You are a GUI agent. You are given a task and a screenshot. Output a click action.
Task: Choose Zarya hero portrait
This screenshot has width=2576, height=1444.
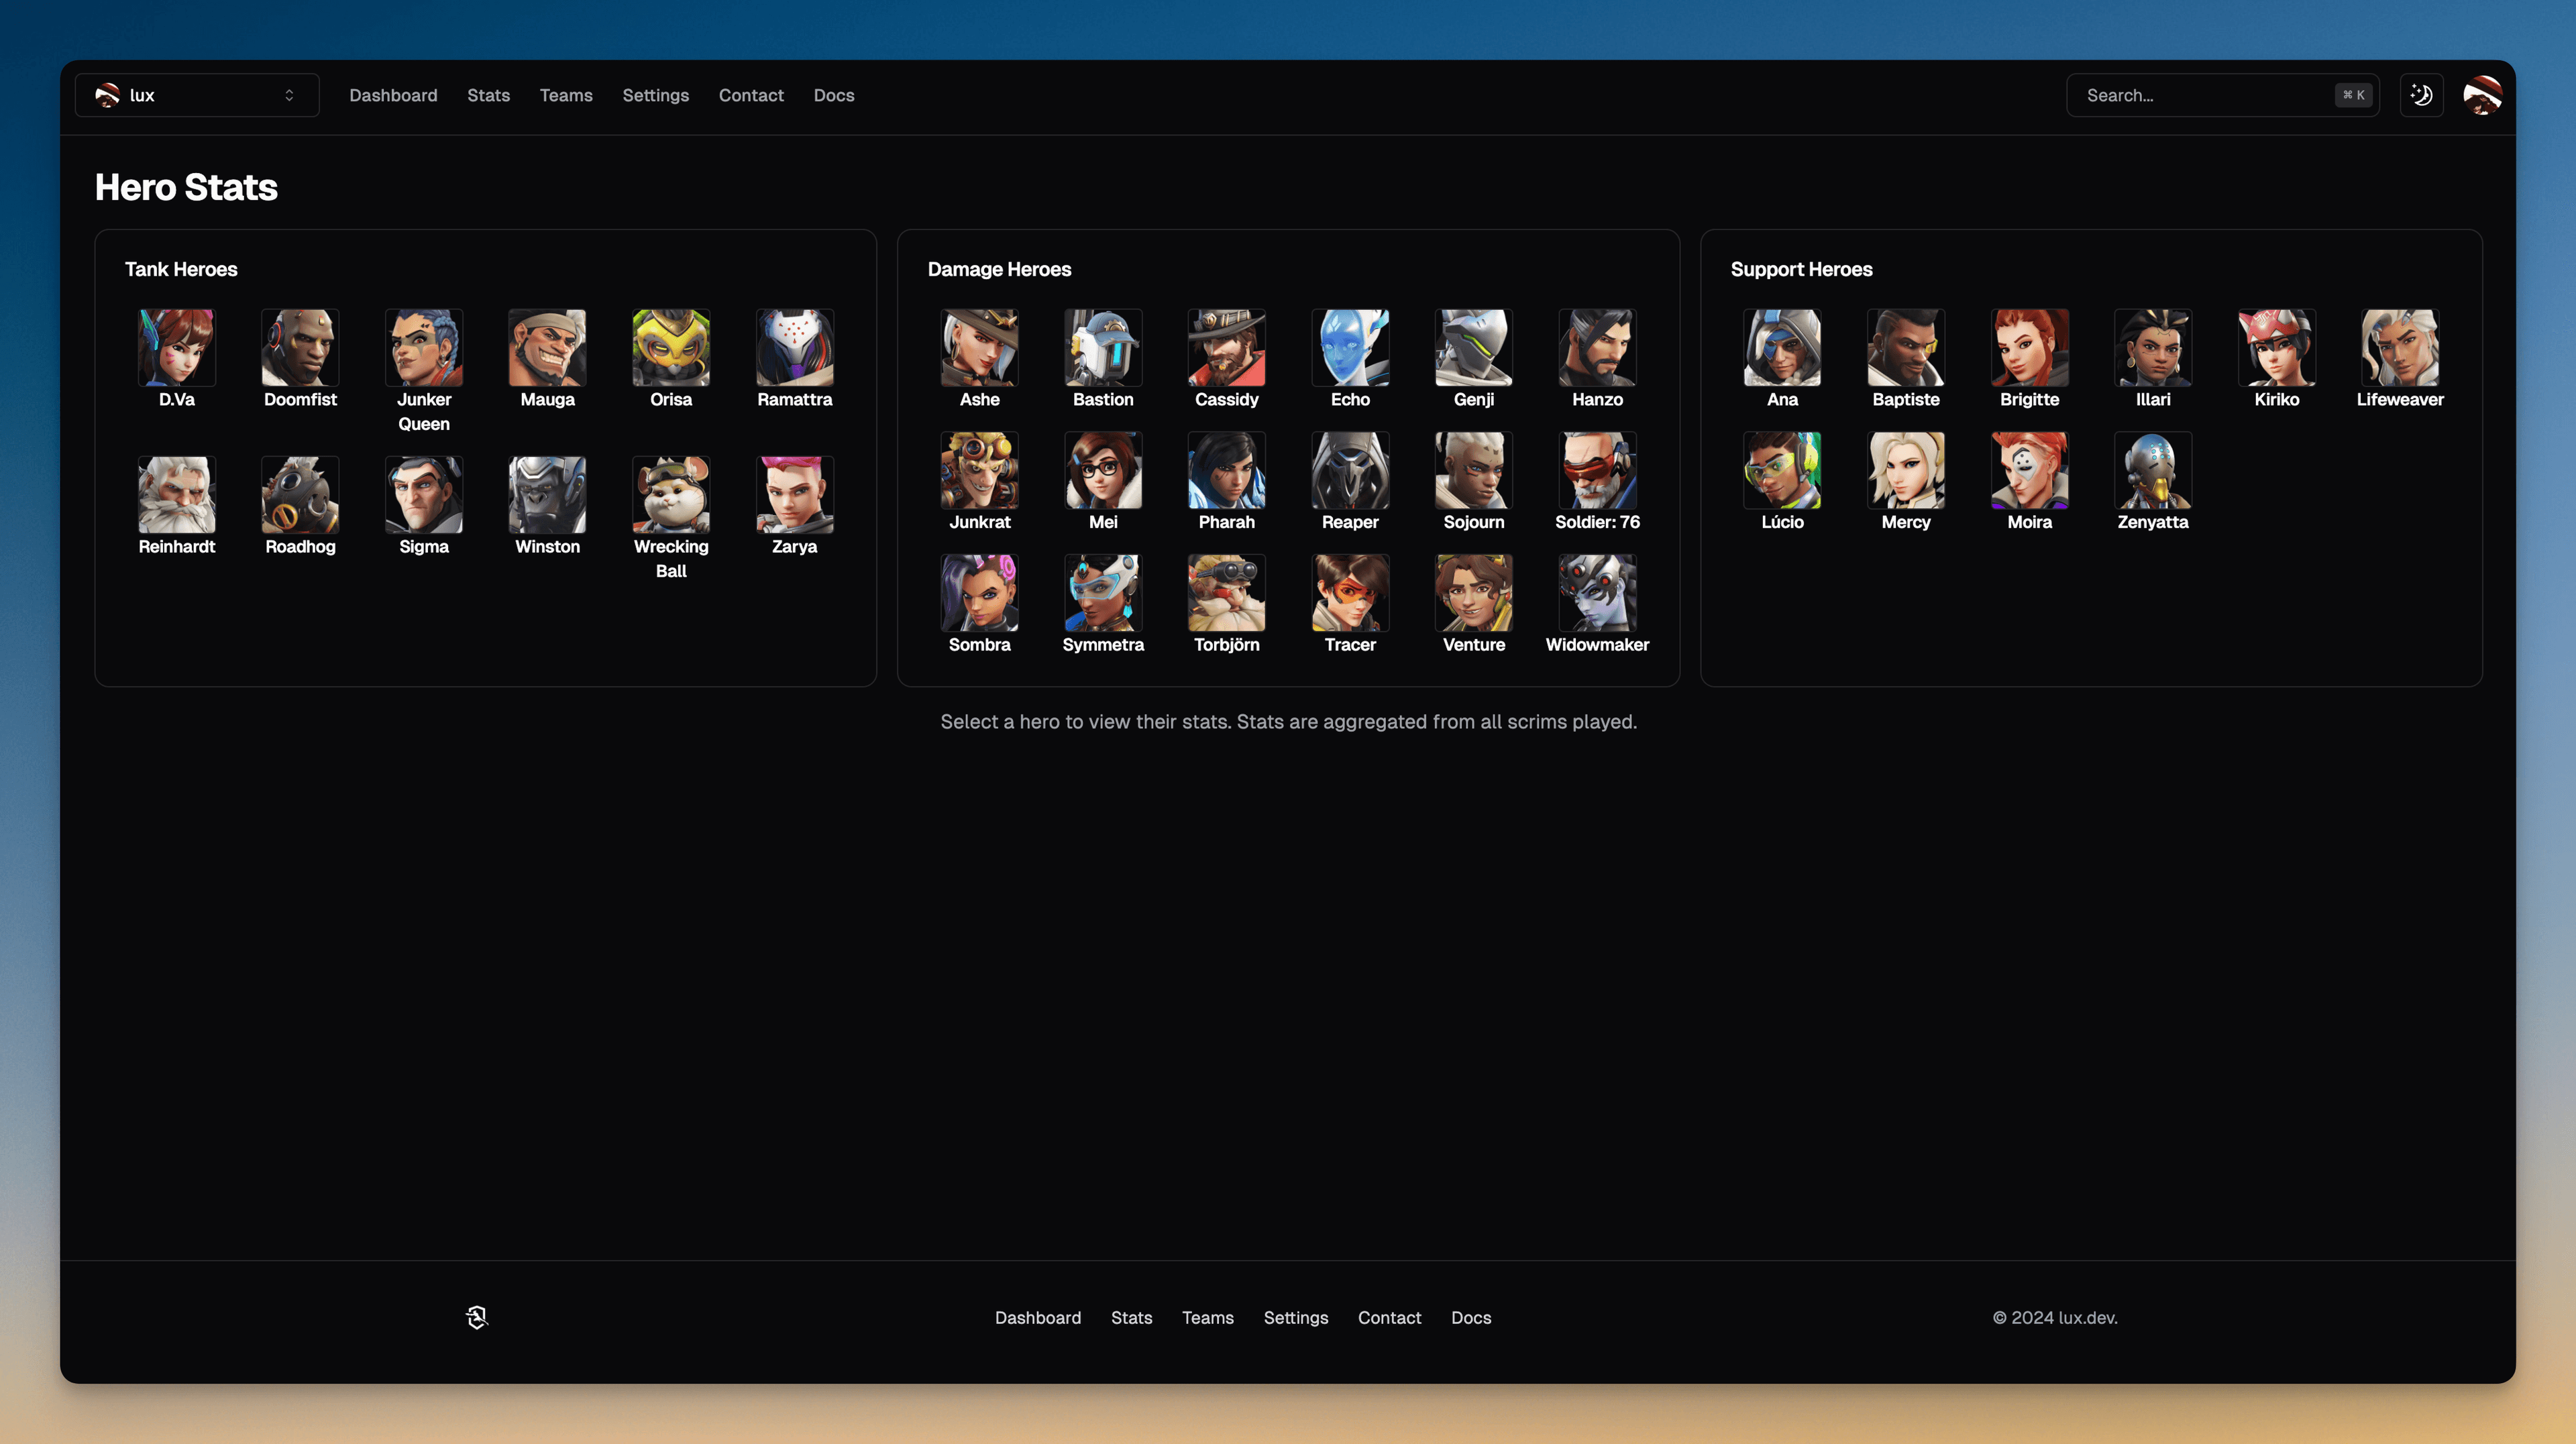794,494
